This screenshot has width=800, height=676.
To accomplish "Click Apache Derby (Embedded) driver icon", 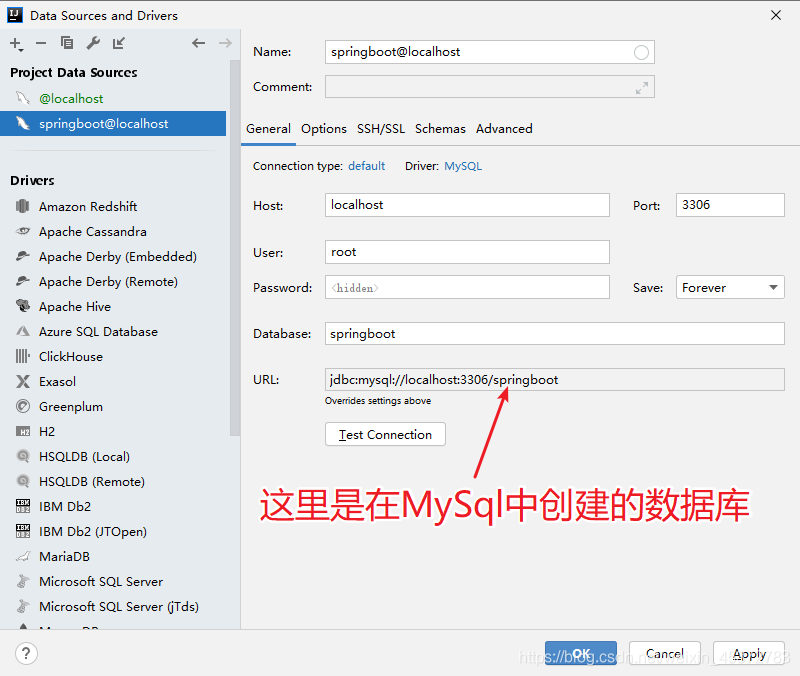I will [x=22, y=256].
